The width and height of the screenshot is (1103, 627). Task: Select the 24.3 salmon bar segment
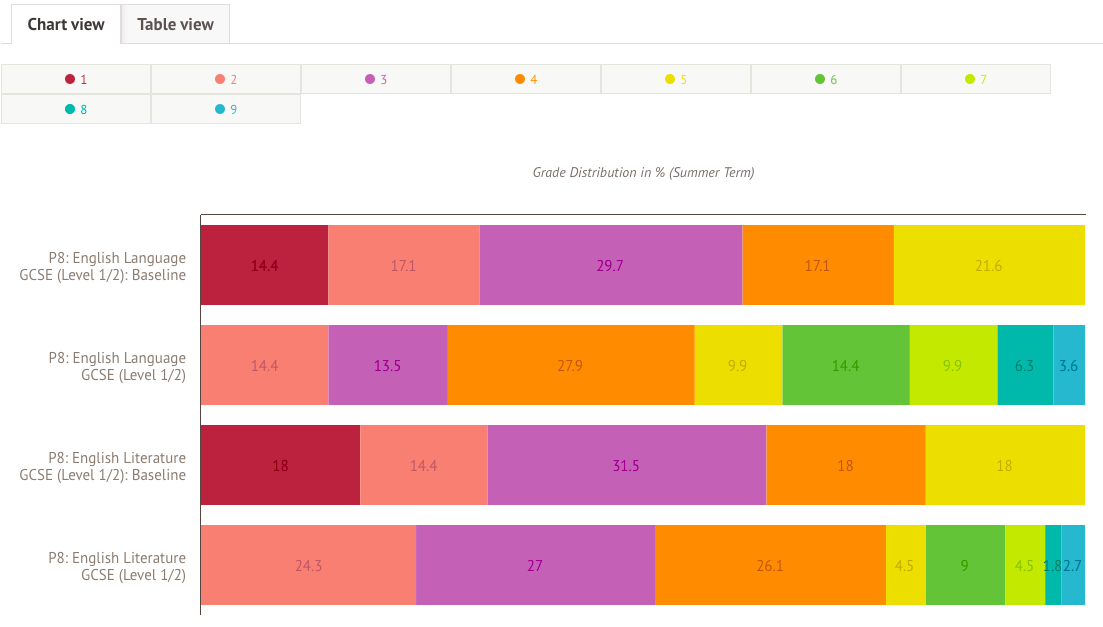point(308,565)
